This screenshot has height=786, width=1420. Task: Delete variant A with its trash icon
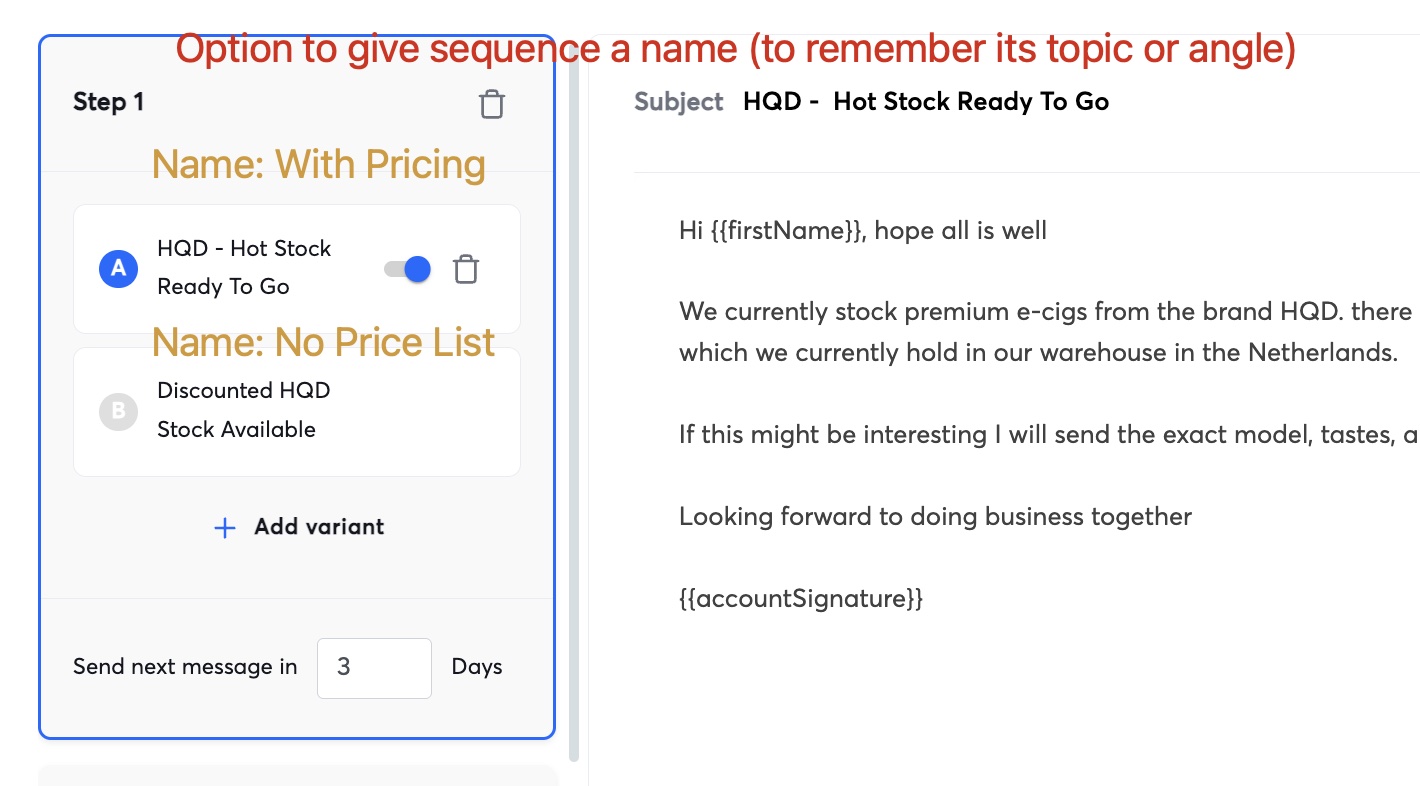click(x=466, y=269)
